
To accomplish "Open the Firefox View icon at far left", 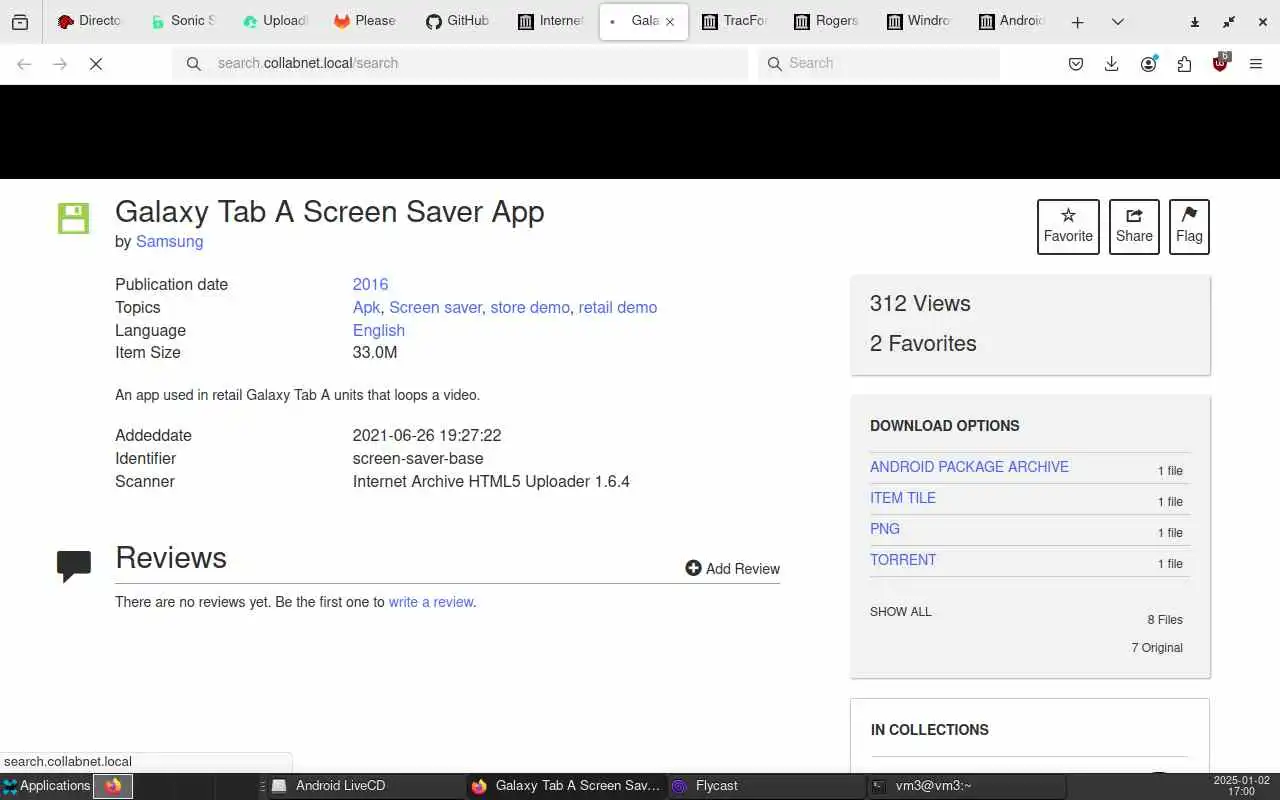I will 20,21.
